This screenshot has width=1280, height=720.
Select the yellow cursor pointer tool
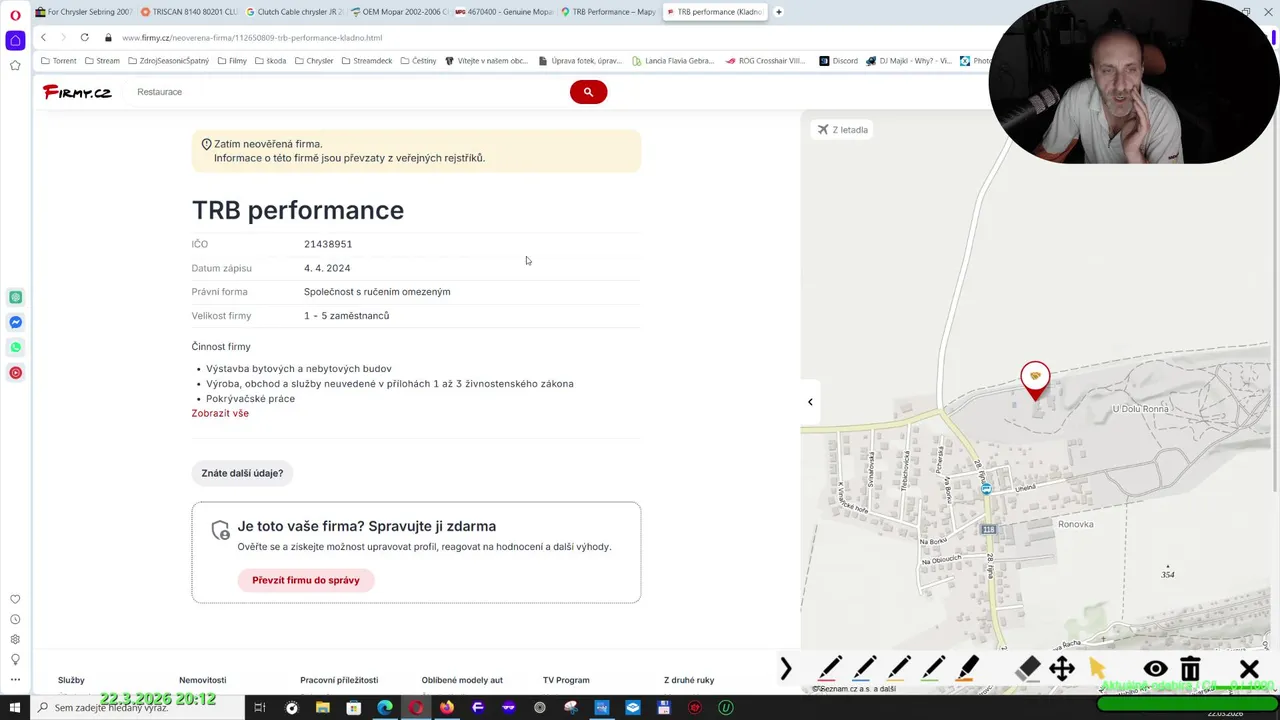1097,668
